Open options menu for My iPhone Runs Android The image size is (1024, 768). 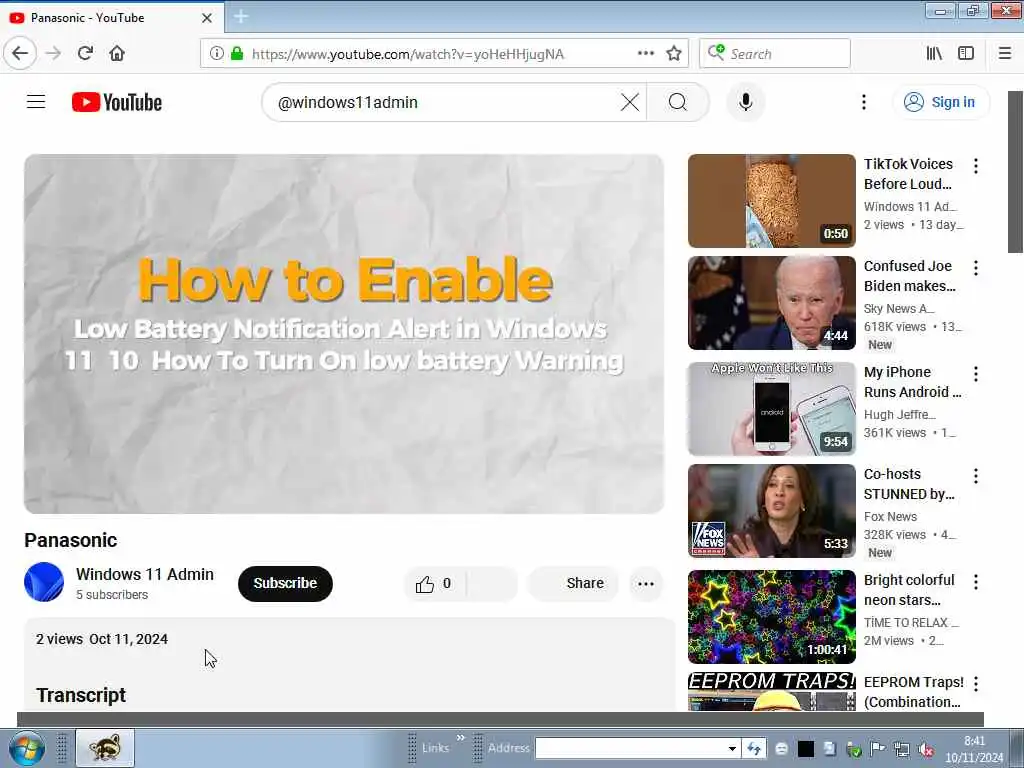(976, 374)
